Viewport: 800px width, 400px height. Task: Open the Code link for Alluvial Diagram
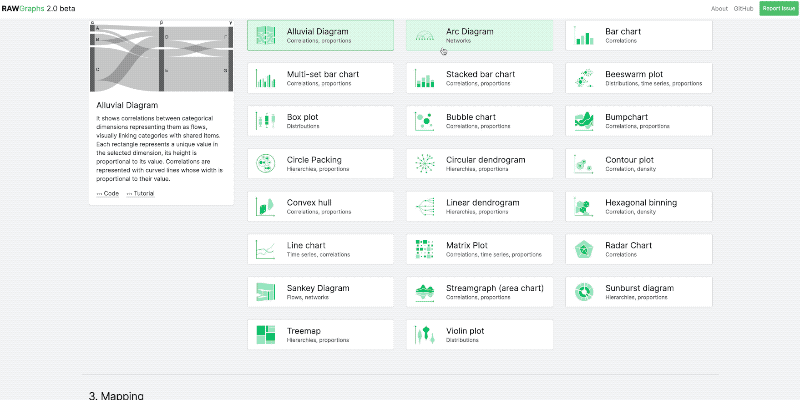[108, 194]
